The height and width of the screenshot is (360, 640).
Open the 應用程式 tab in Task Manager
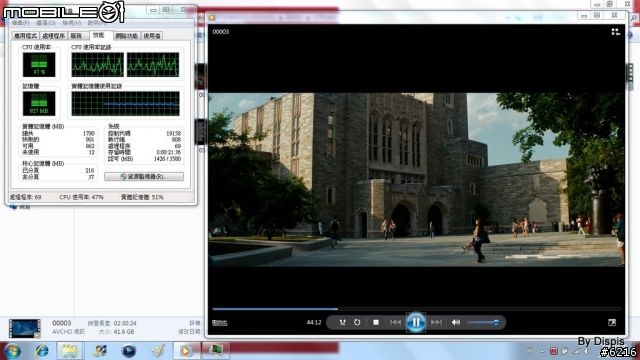pyautogui.click(x=26, y=36)
